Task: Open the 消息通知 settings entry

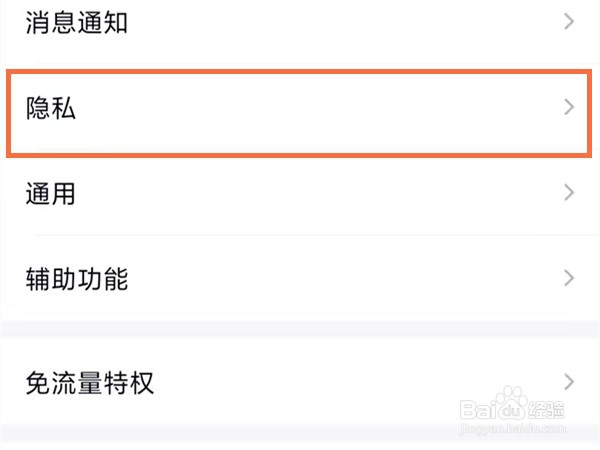Action: click(76, 21)
